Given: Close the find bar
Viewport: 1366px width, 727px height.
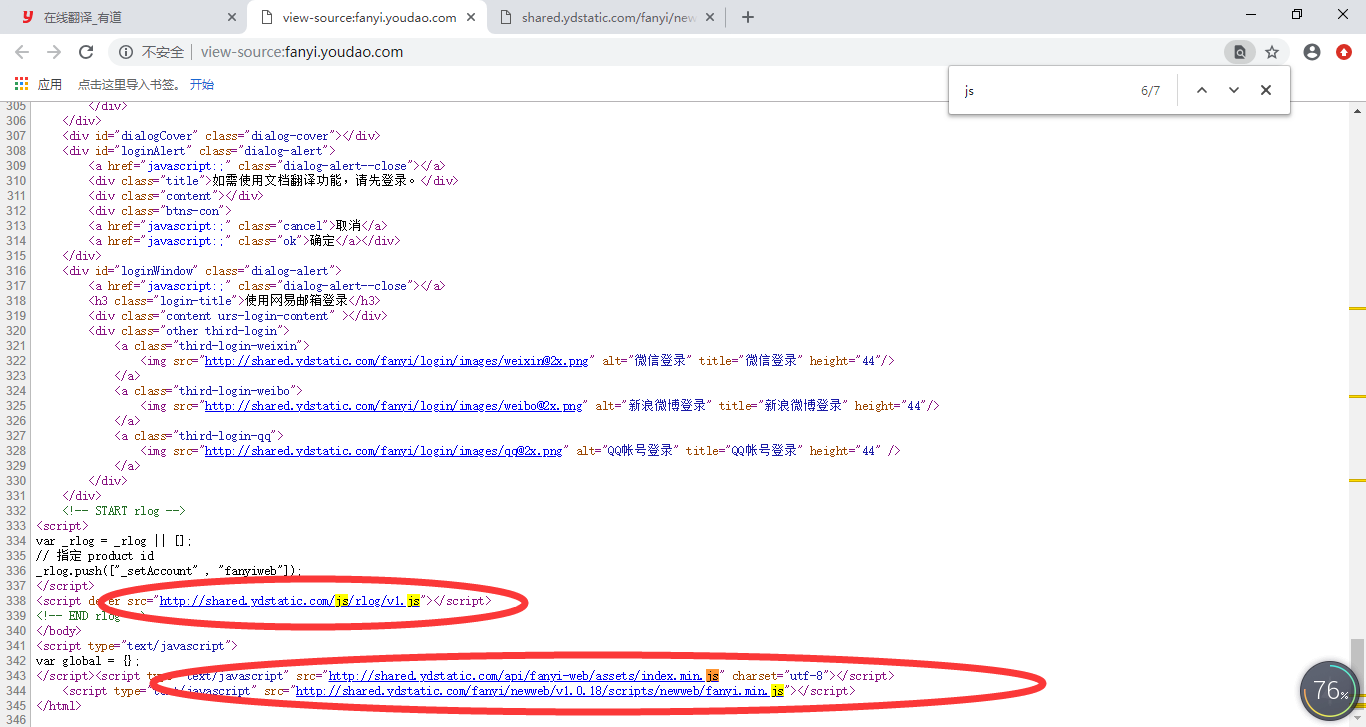Looking at the screenshot, I should click(x=1266, y=90).
